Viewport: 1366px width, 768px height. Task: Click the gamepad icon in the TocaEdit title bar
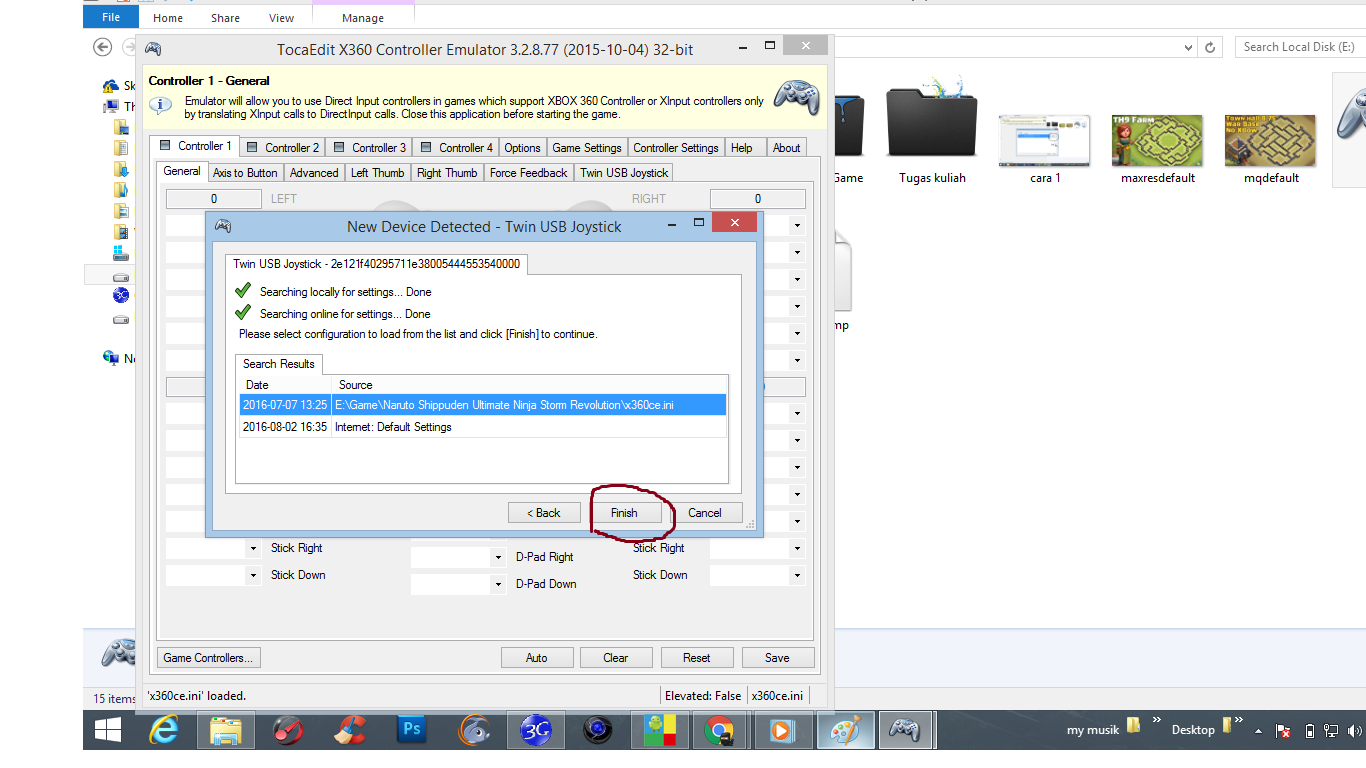tap(153, 49)
